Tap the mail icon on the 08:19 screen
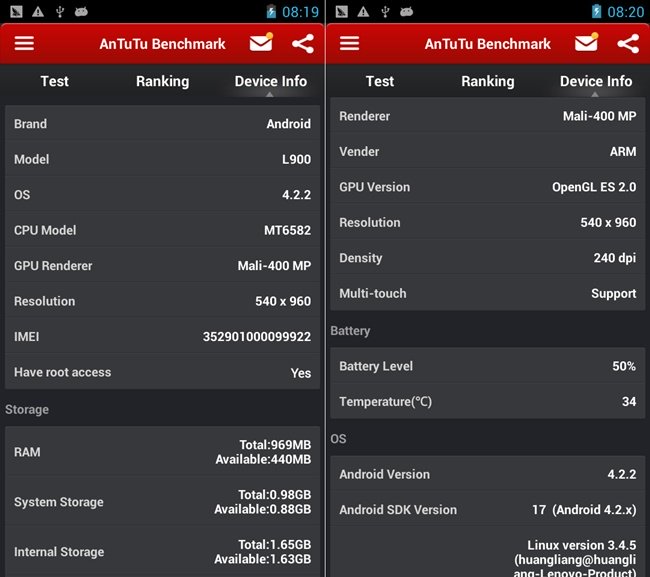650x577 pixels. coord(261,44)
